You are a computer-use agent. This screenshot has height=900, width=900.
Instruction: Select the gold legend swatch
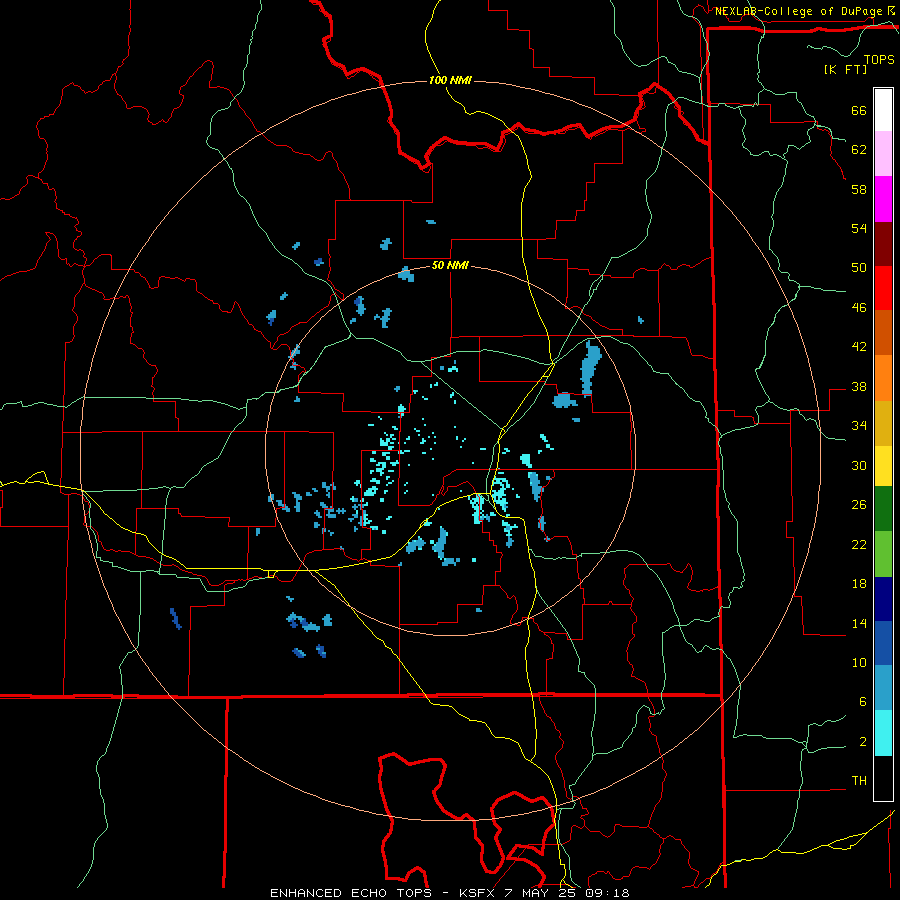883,423
